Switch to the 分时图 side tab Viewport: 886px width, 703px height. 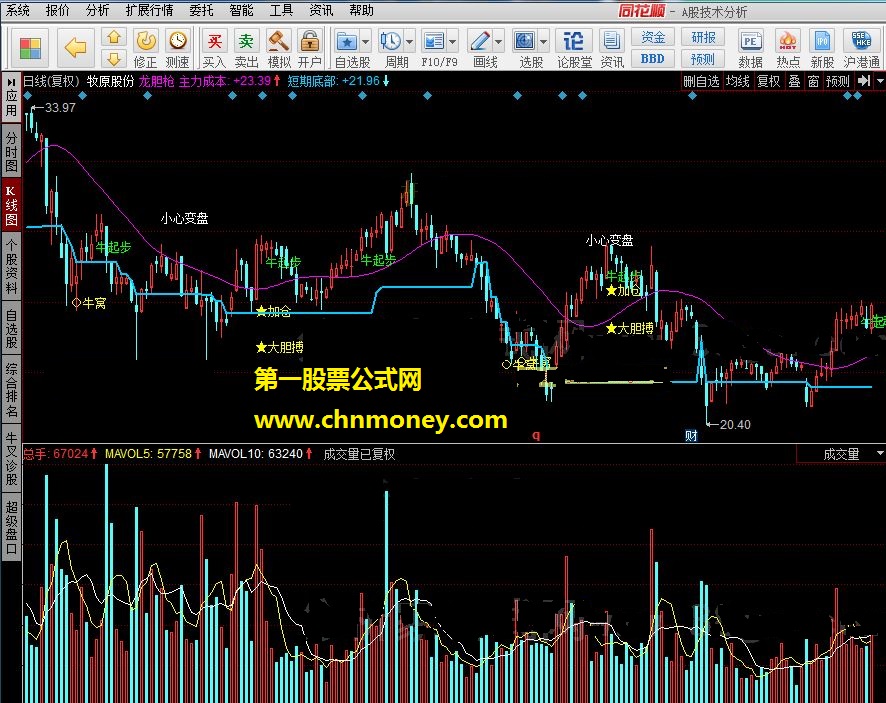pos(11,151)
